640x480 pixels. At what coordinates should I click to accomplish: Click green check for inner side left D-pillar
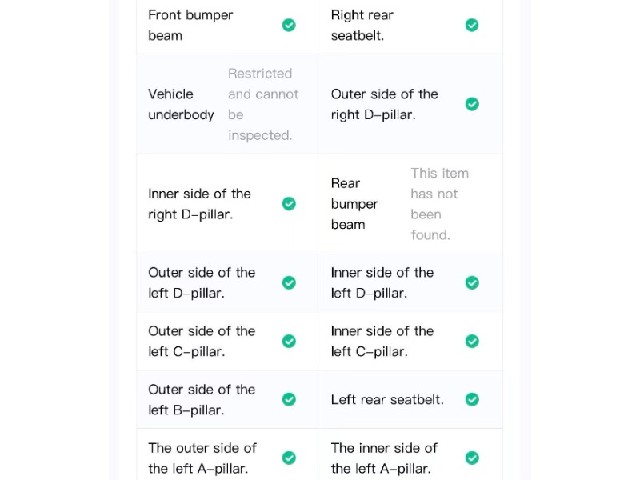[472, 282]
